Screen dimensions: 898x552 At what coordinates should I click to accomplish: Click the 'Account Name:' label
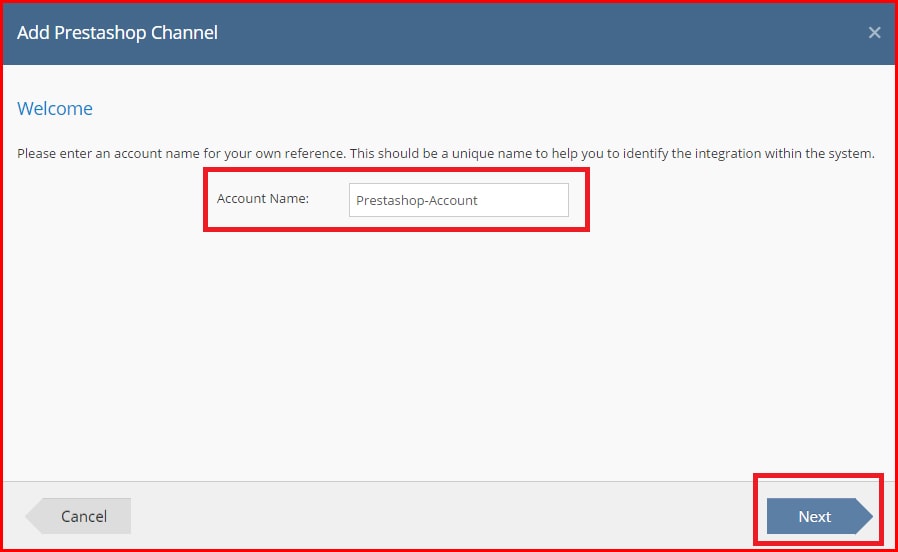coord(263,199)
